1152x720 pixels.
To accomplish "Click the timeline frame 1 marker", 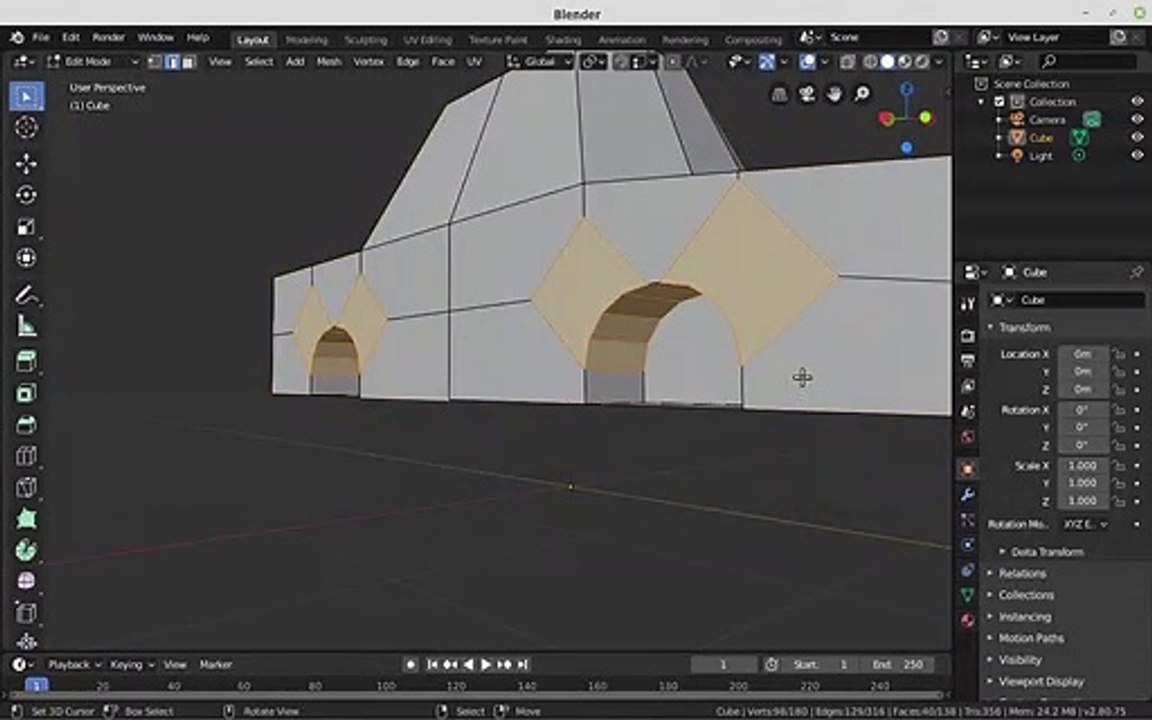I will (x=37, y=685).
